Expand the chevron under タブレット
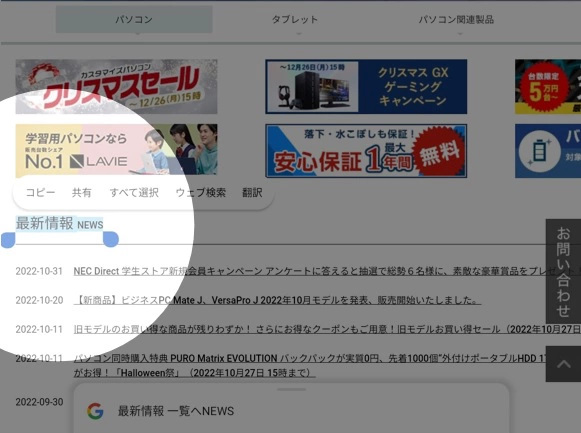The height and width of the screenshot is (433, 581). [299, 34]
